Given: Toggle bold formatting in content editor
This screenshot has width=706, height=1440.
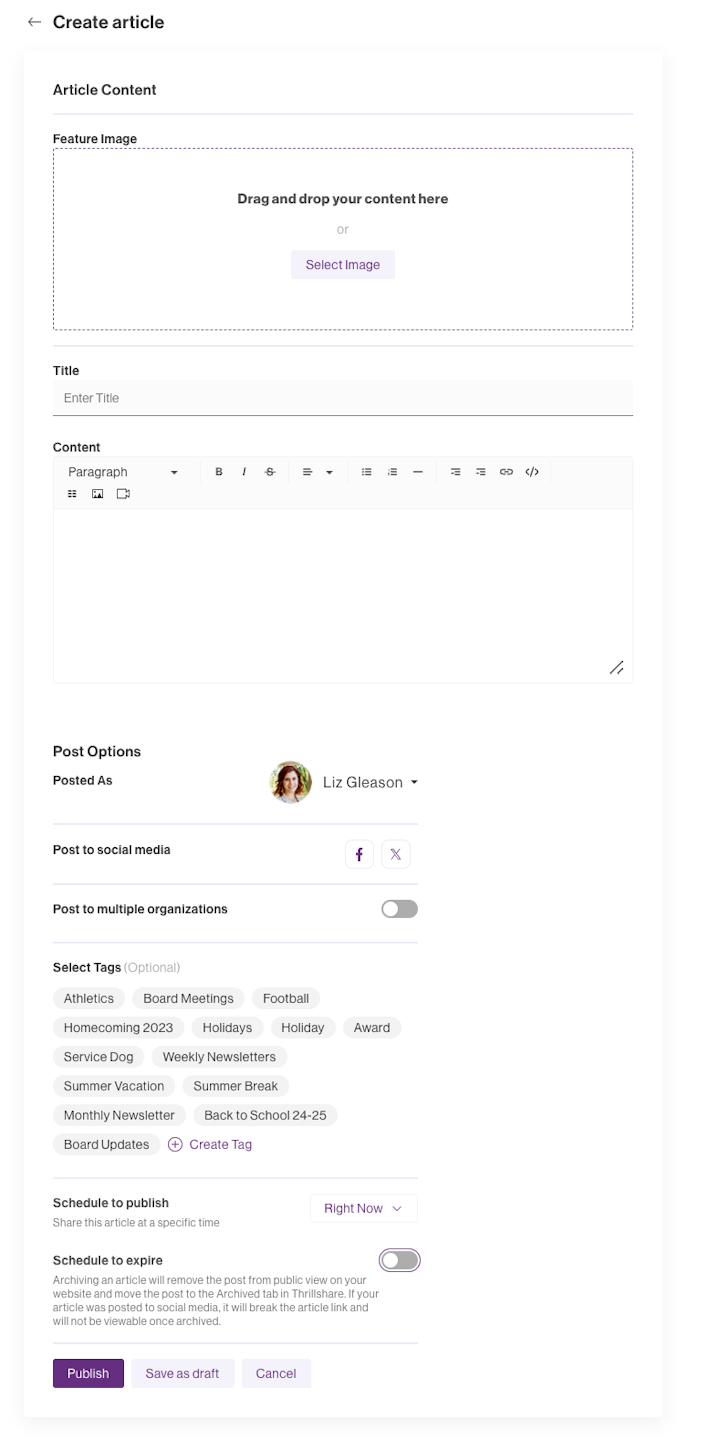Looking at the screenshot, I should coord(219,472).
